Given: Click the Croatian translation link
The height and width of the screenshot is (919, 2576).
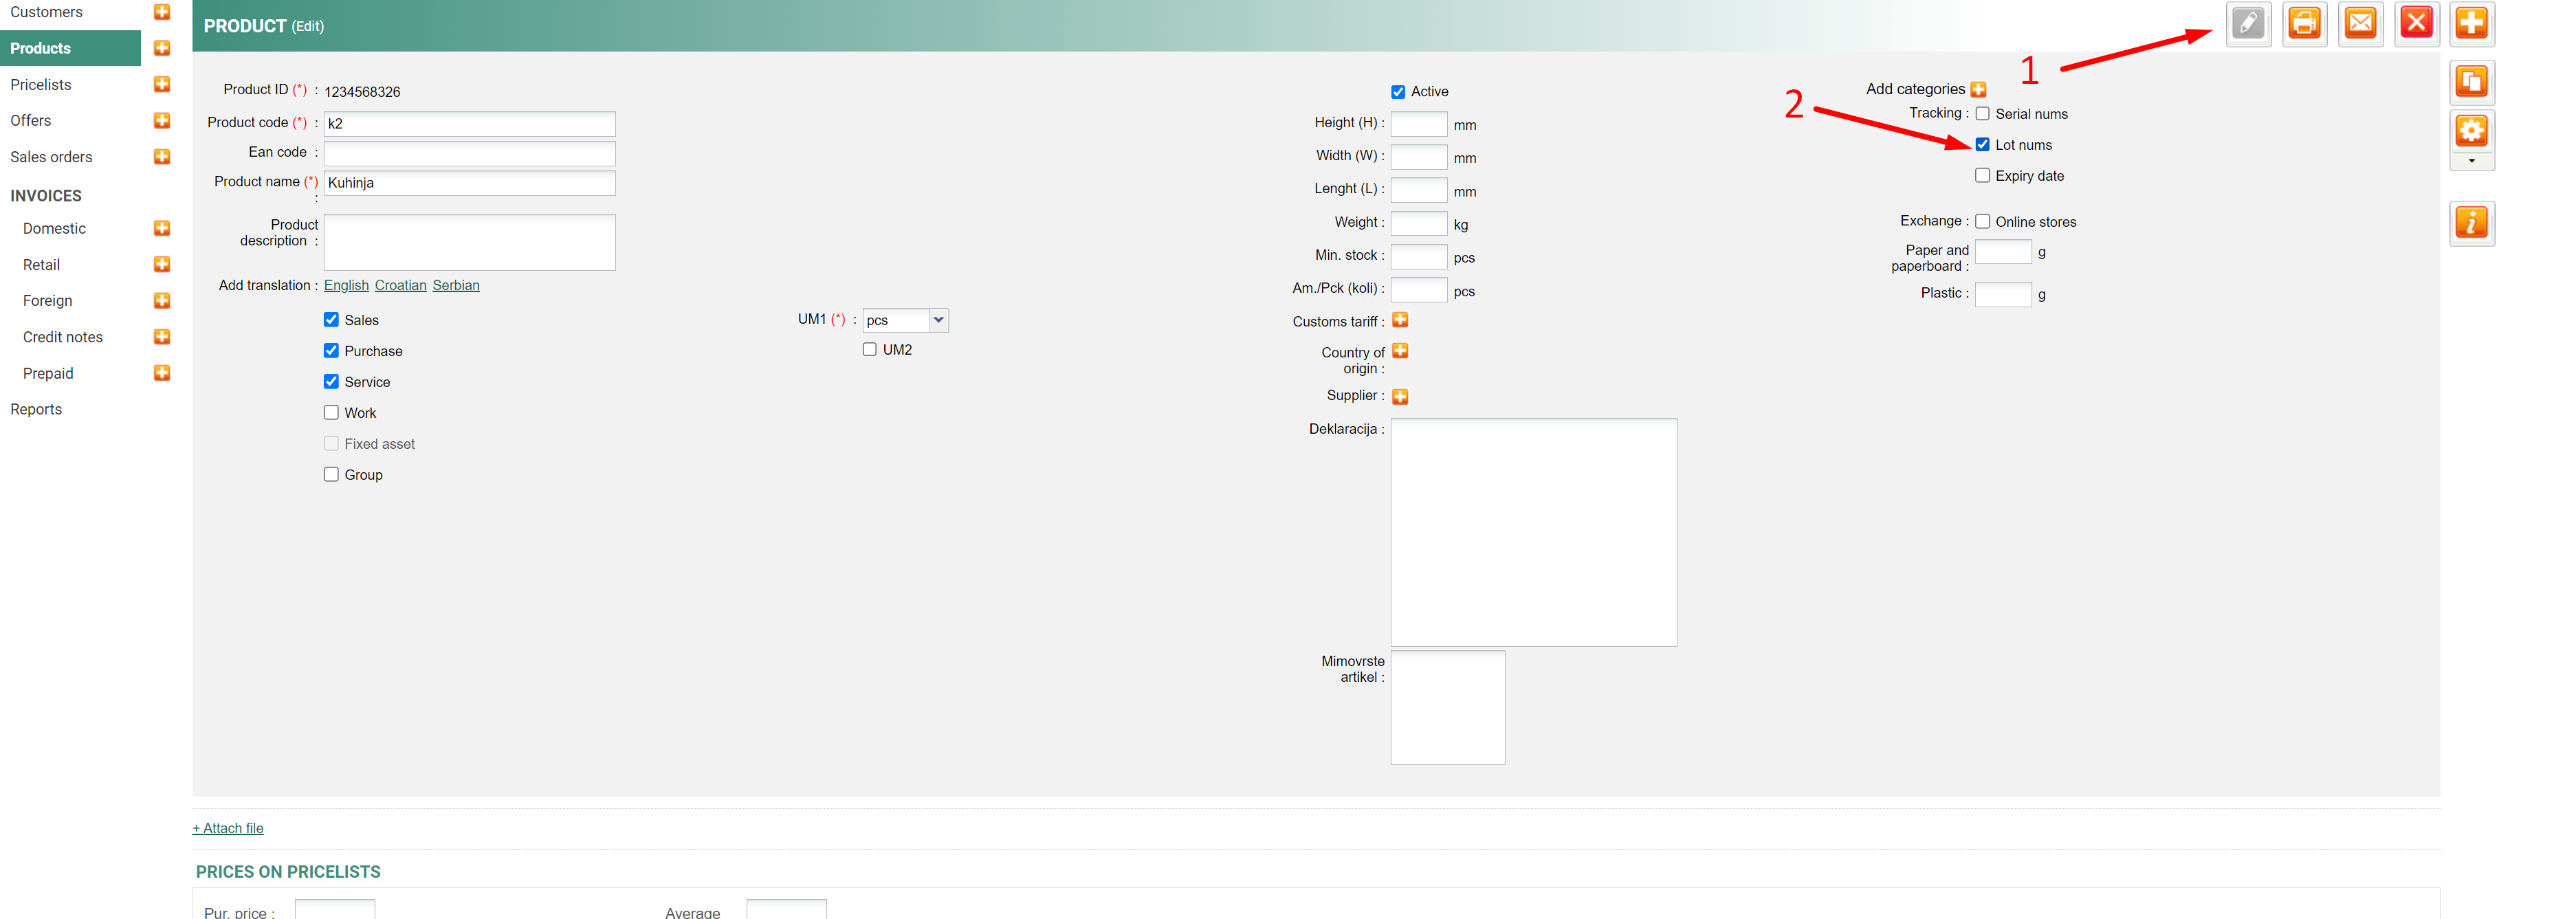Looking at the screenshot, I should [x=400, y=286].
